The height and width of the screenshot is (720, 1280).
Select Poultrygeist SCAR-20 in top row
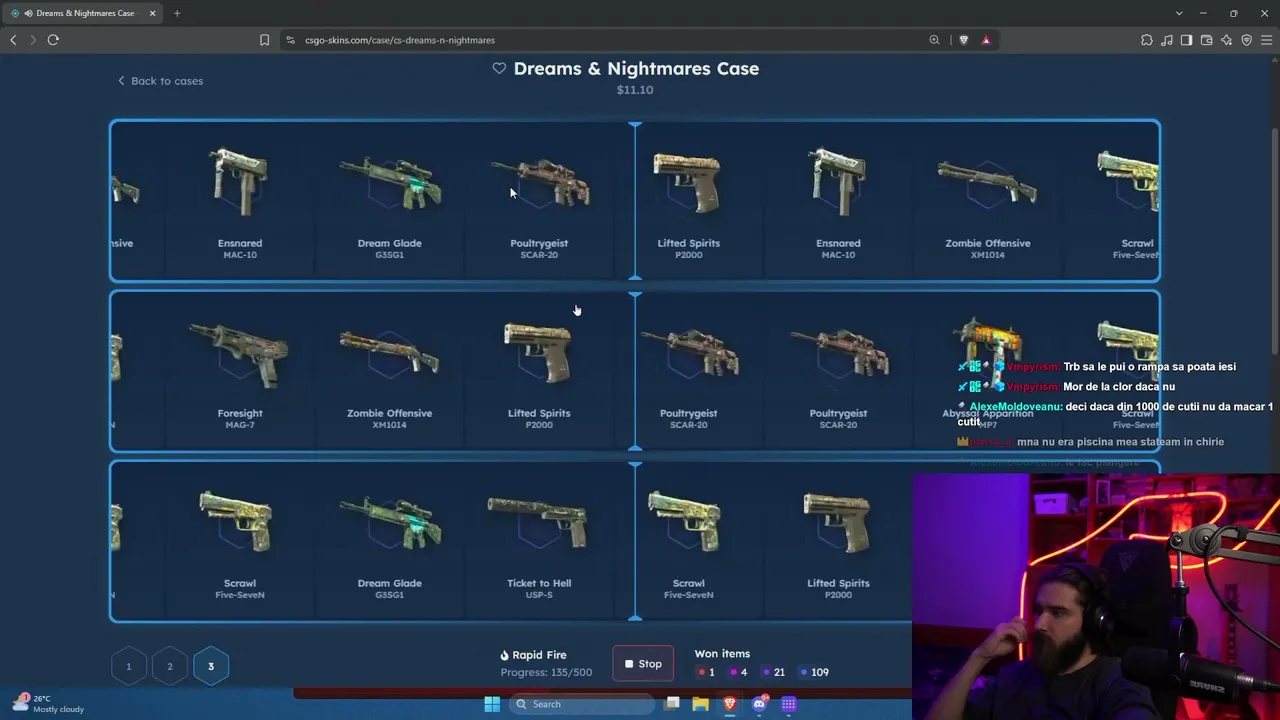[x=539, y=201]
